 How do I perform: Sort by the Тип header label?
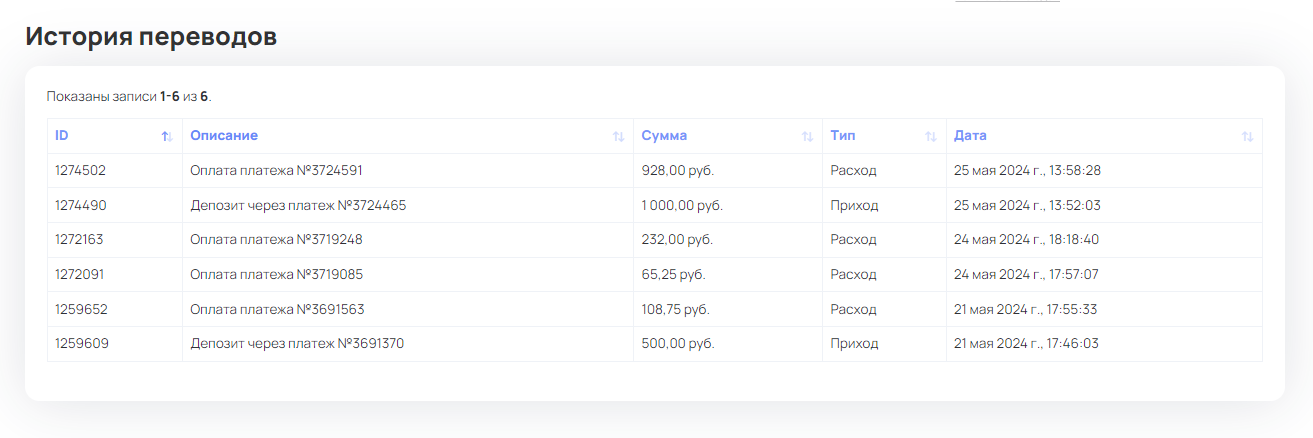pyautogui.click(x=842, y=136)
